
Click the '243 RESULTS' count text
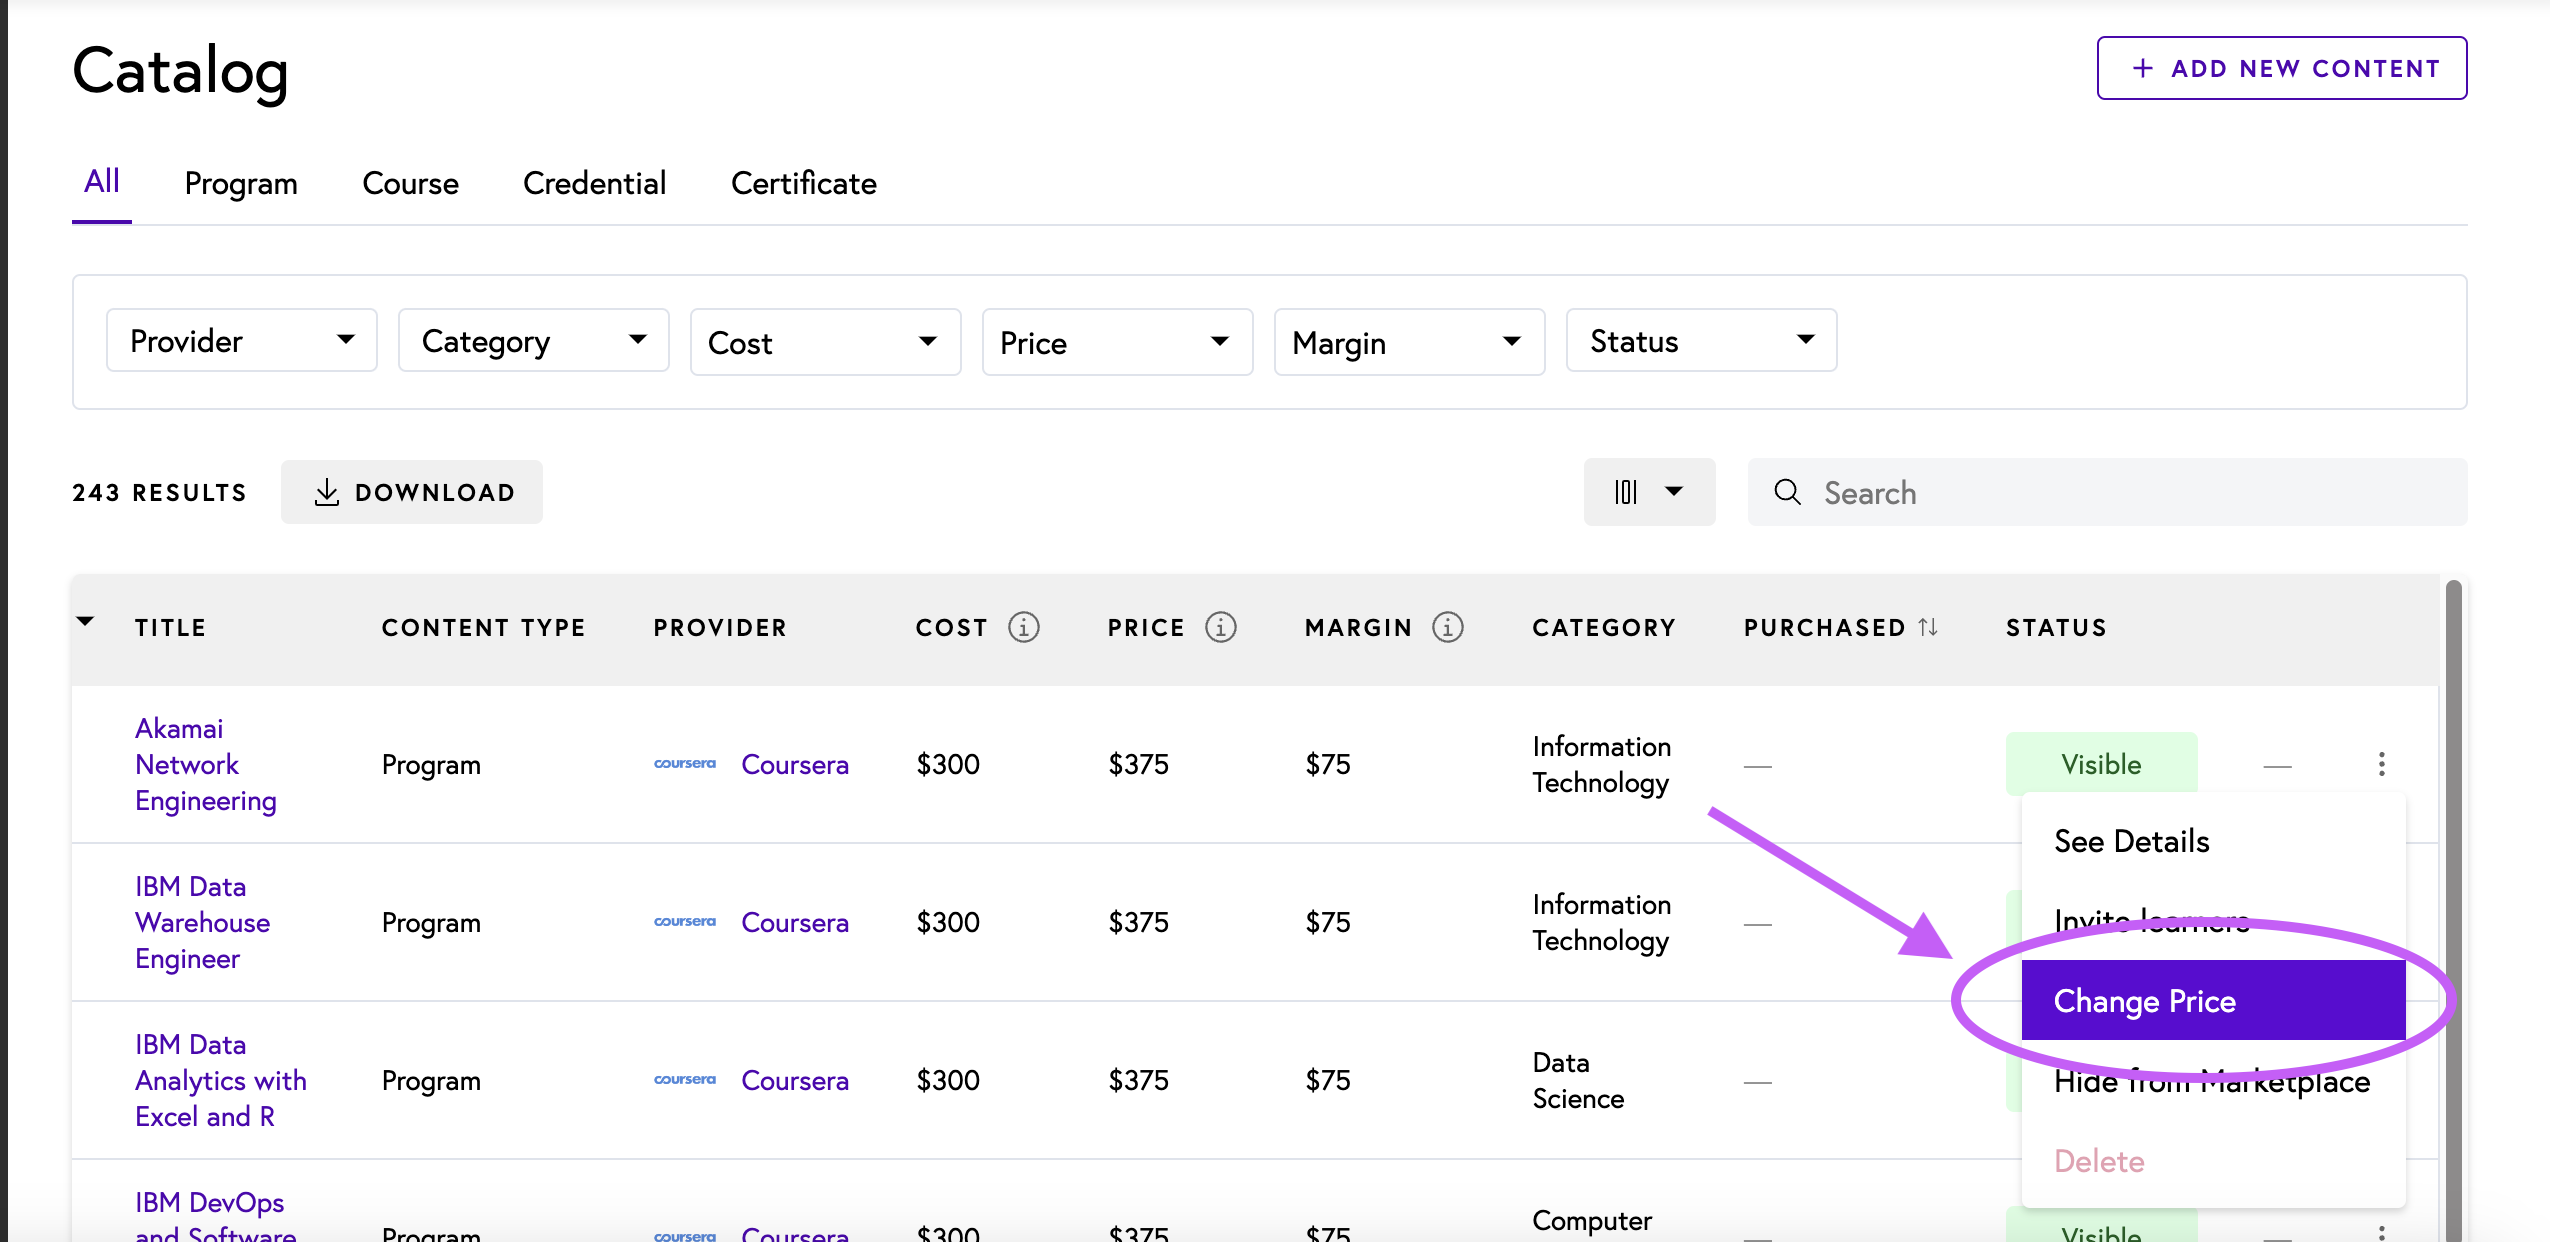(159, 492)
